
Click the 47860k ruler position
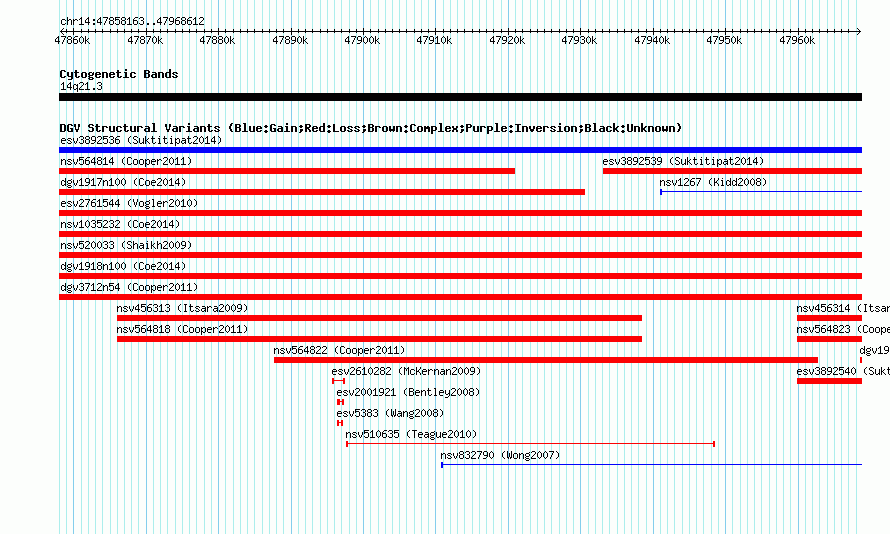click(72, 40)
